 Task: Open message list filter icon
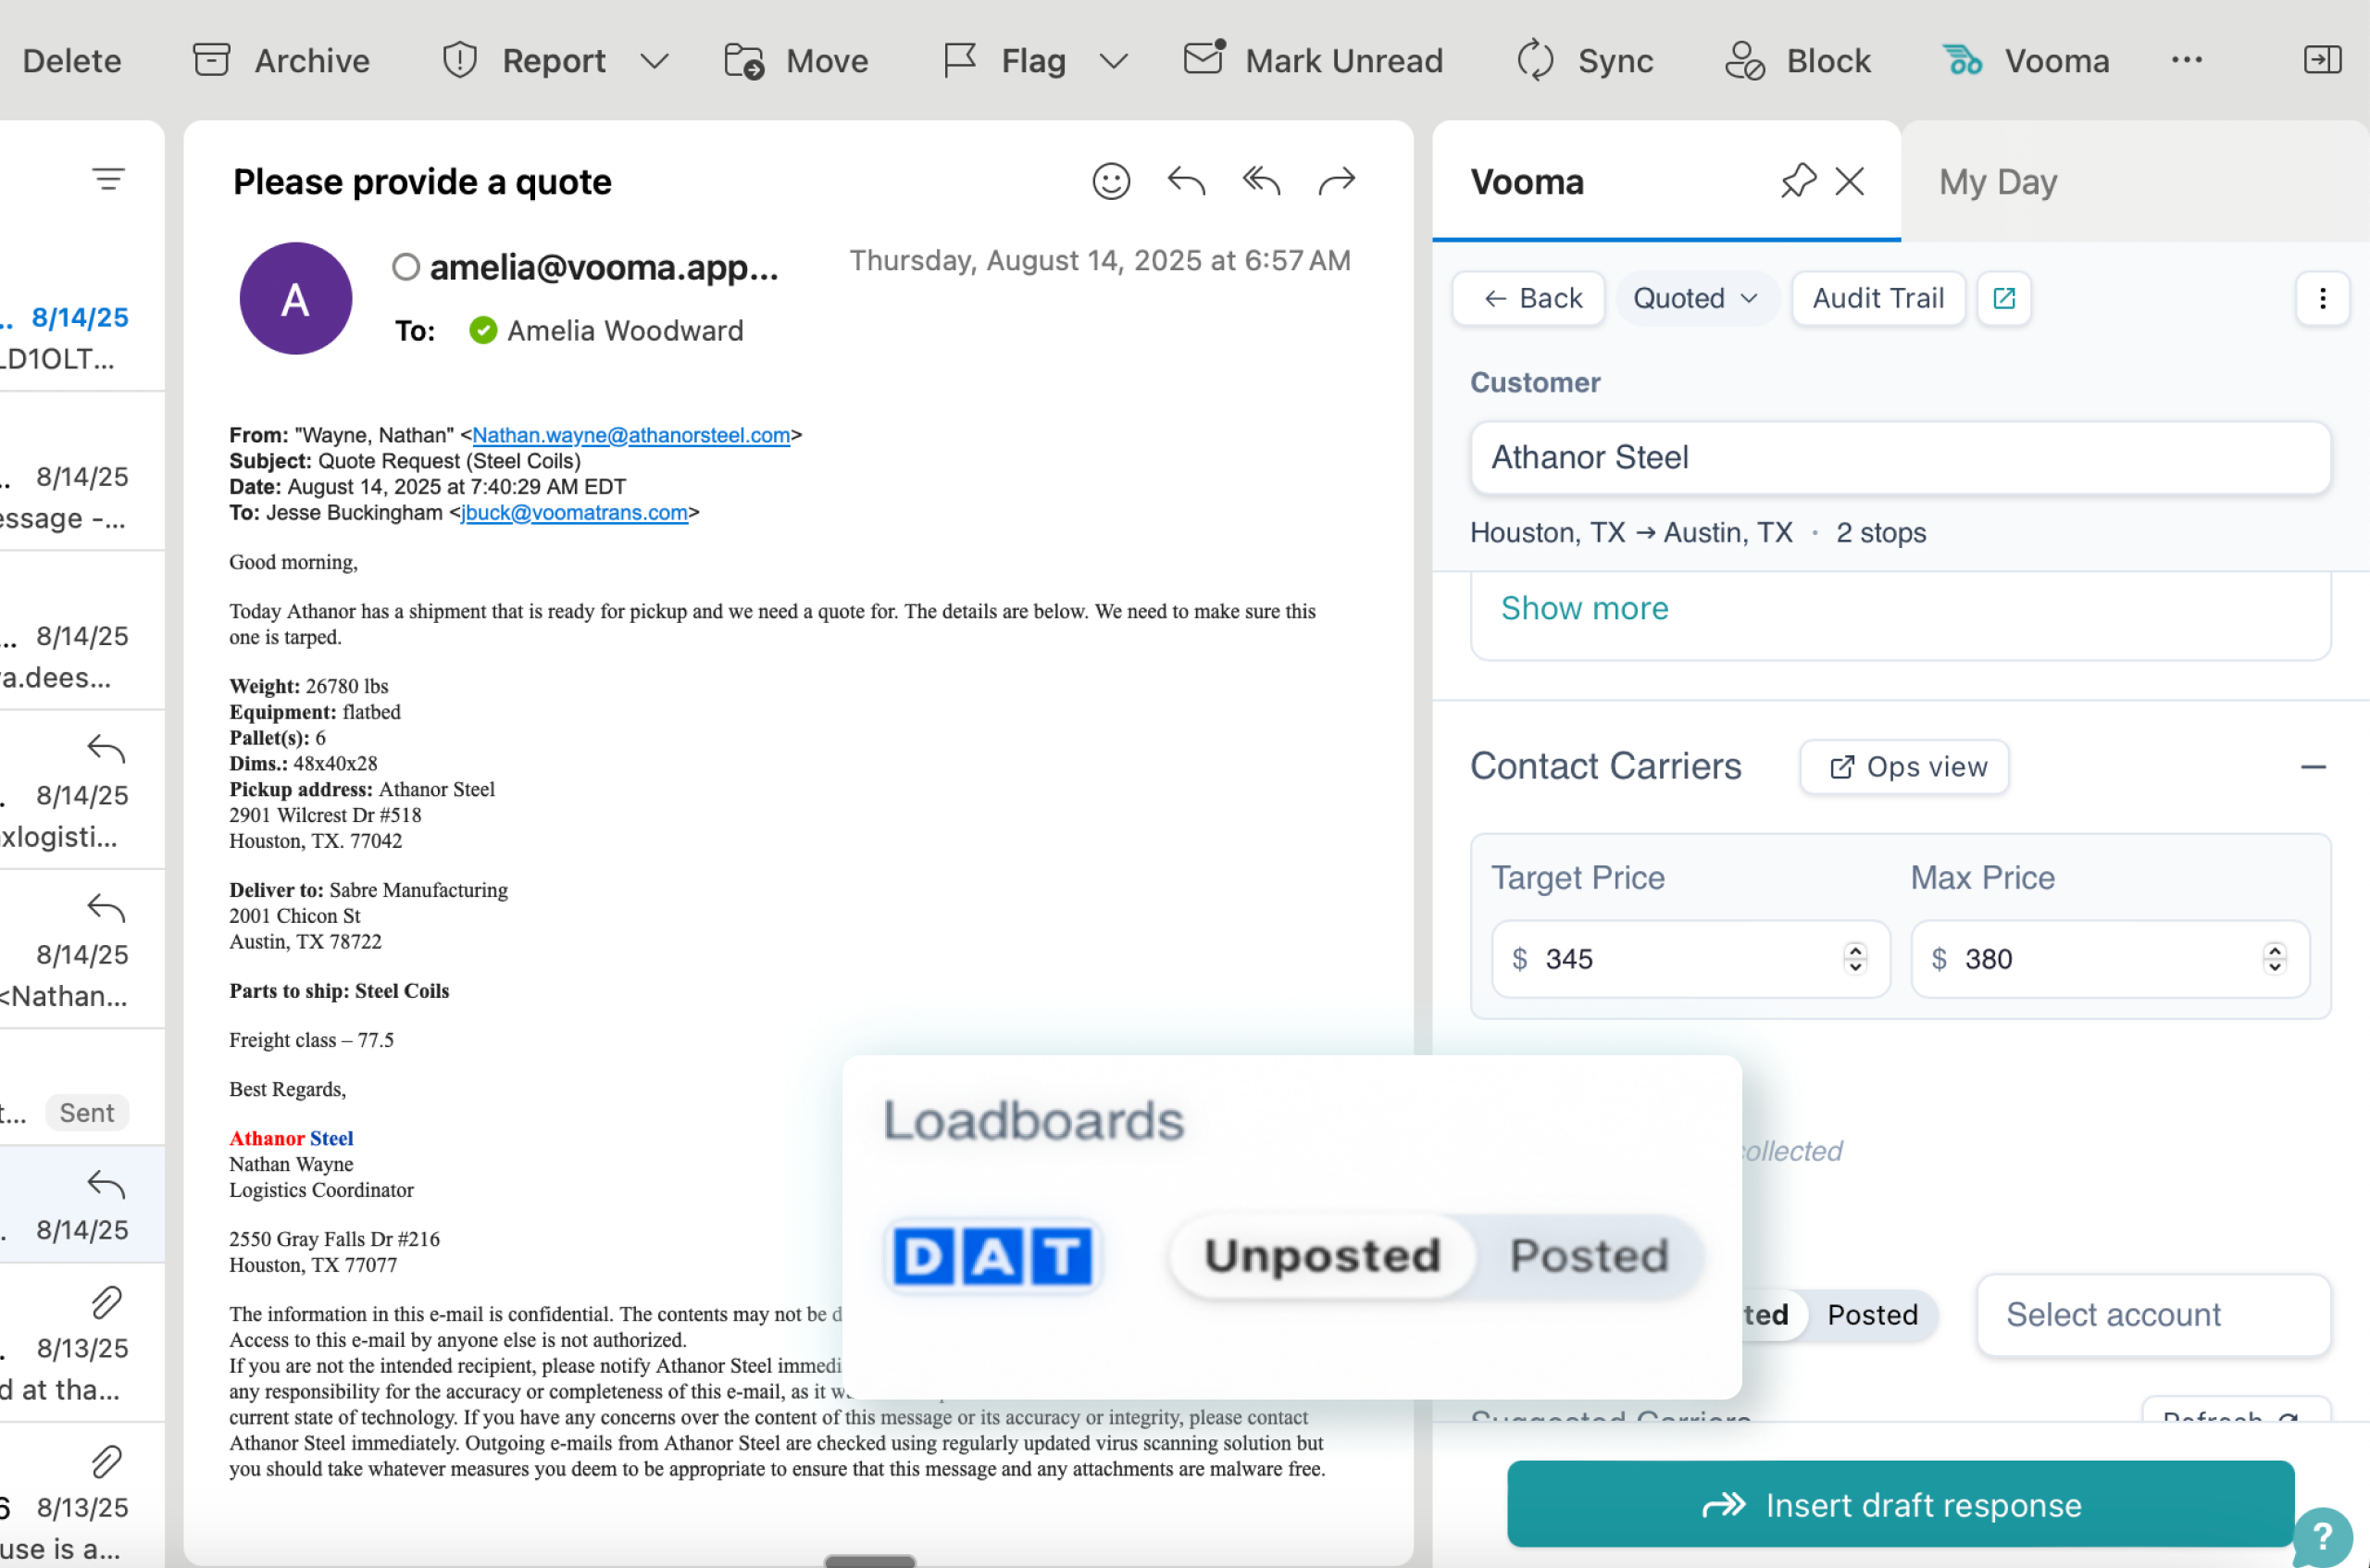click(x=108, y=180)
